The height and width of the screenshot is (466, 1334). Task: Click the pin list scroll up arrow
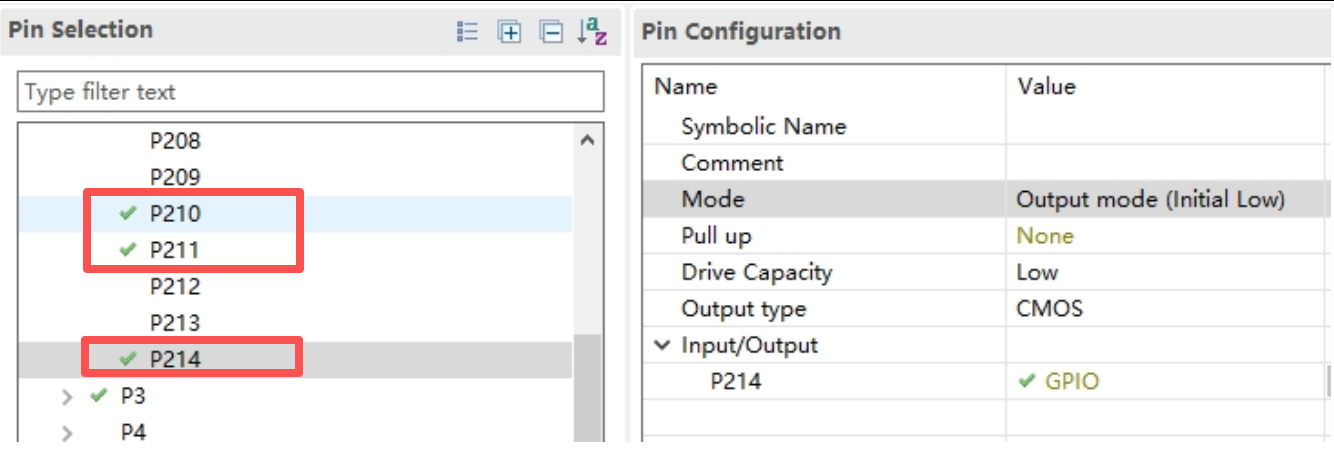(588, 141)
